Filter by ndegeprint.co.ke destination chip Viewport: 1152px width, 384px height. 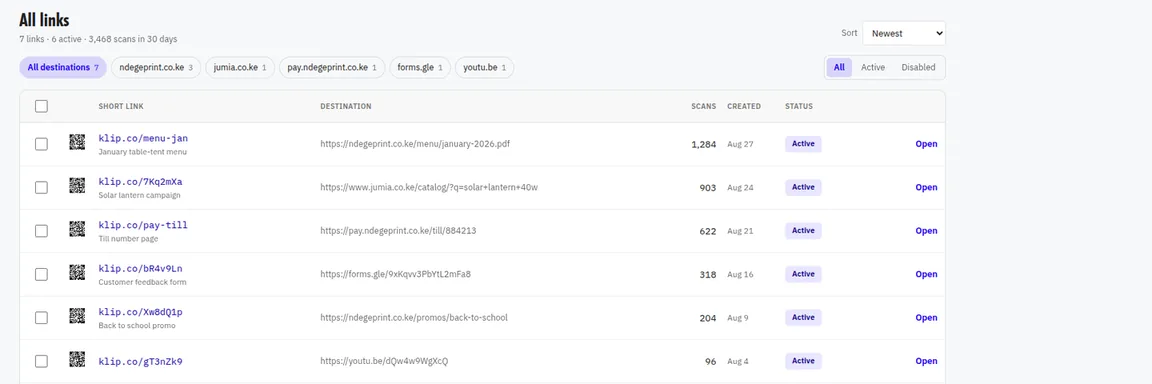[156, 68]
